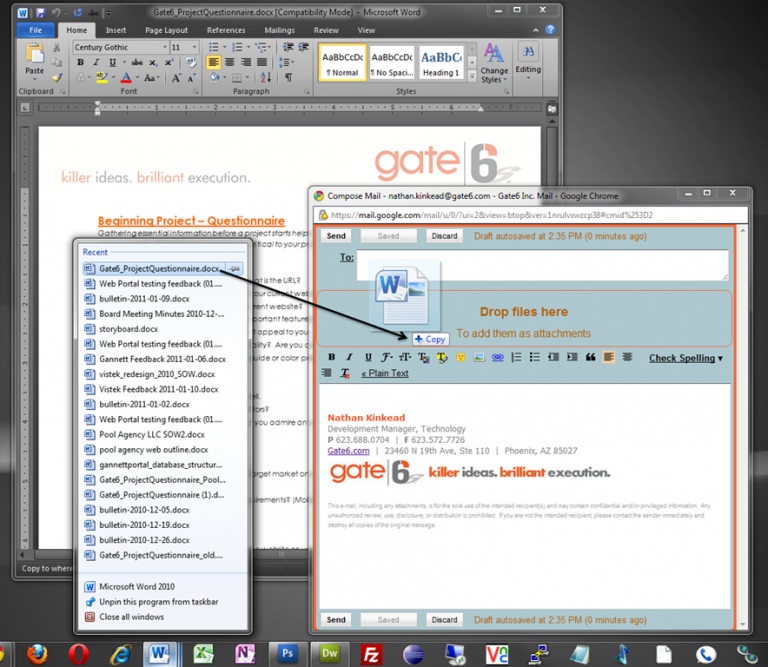Expand the Check Spelling dropdown
This screenshot has width=768, height=667.
click(720, 358)
